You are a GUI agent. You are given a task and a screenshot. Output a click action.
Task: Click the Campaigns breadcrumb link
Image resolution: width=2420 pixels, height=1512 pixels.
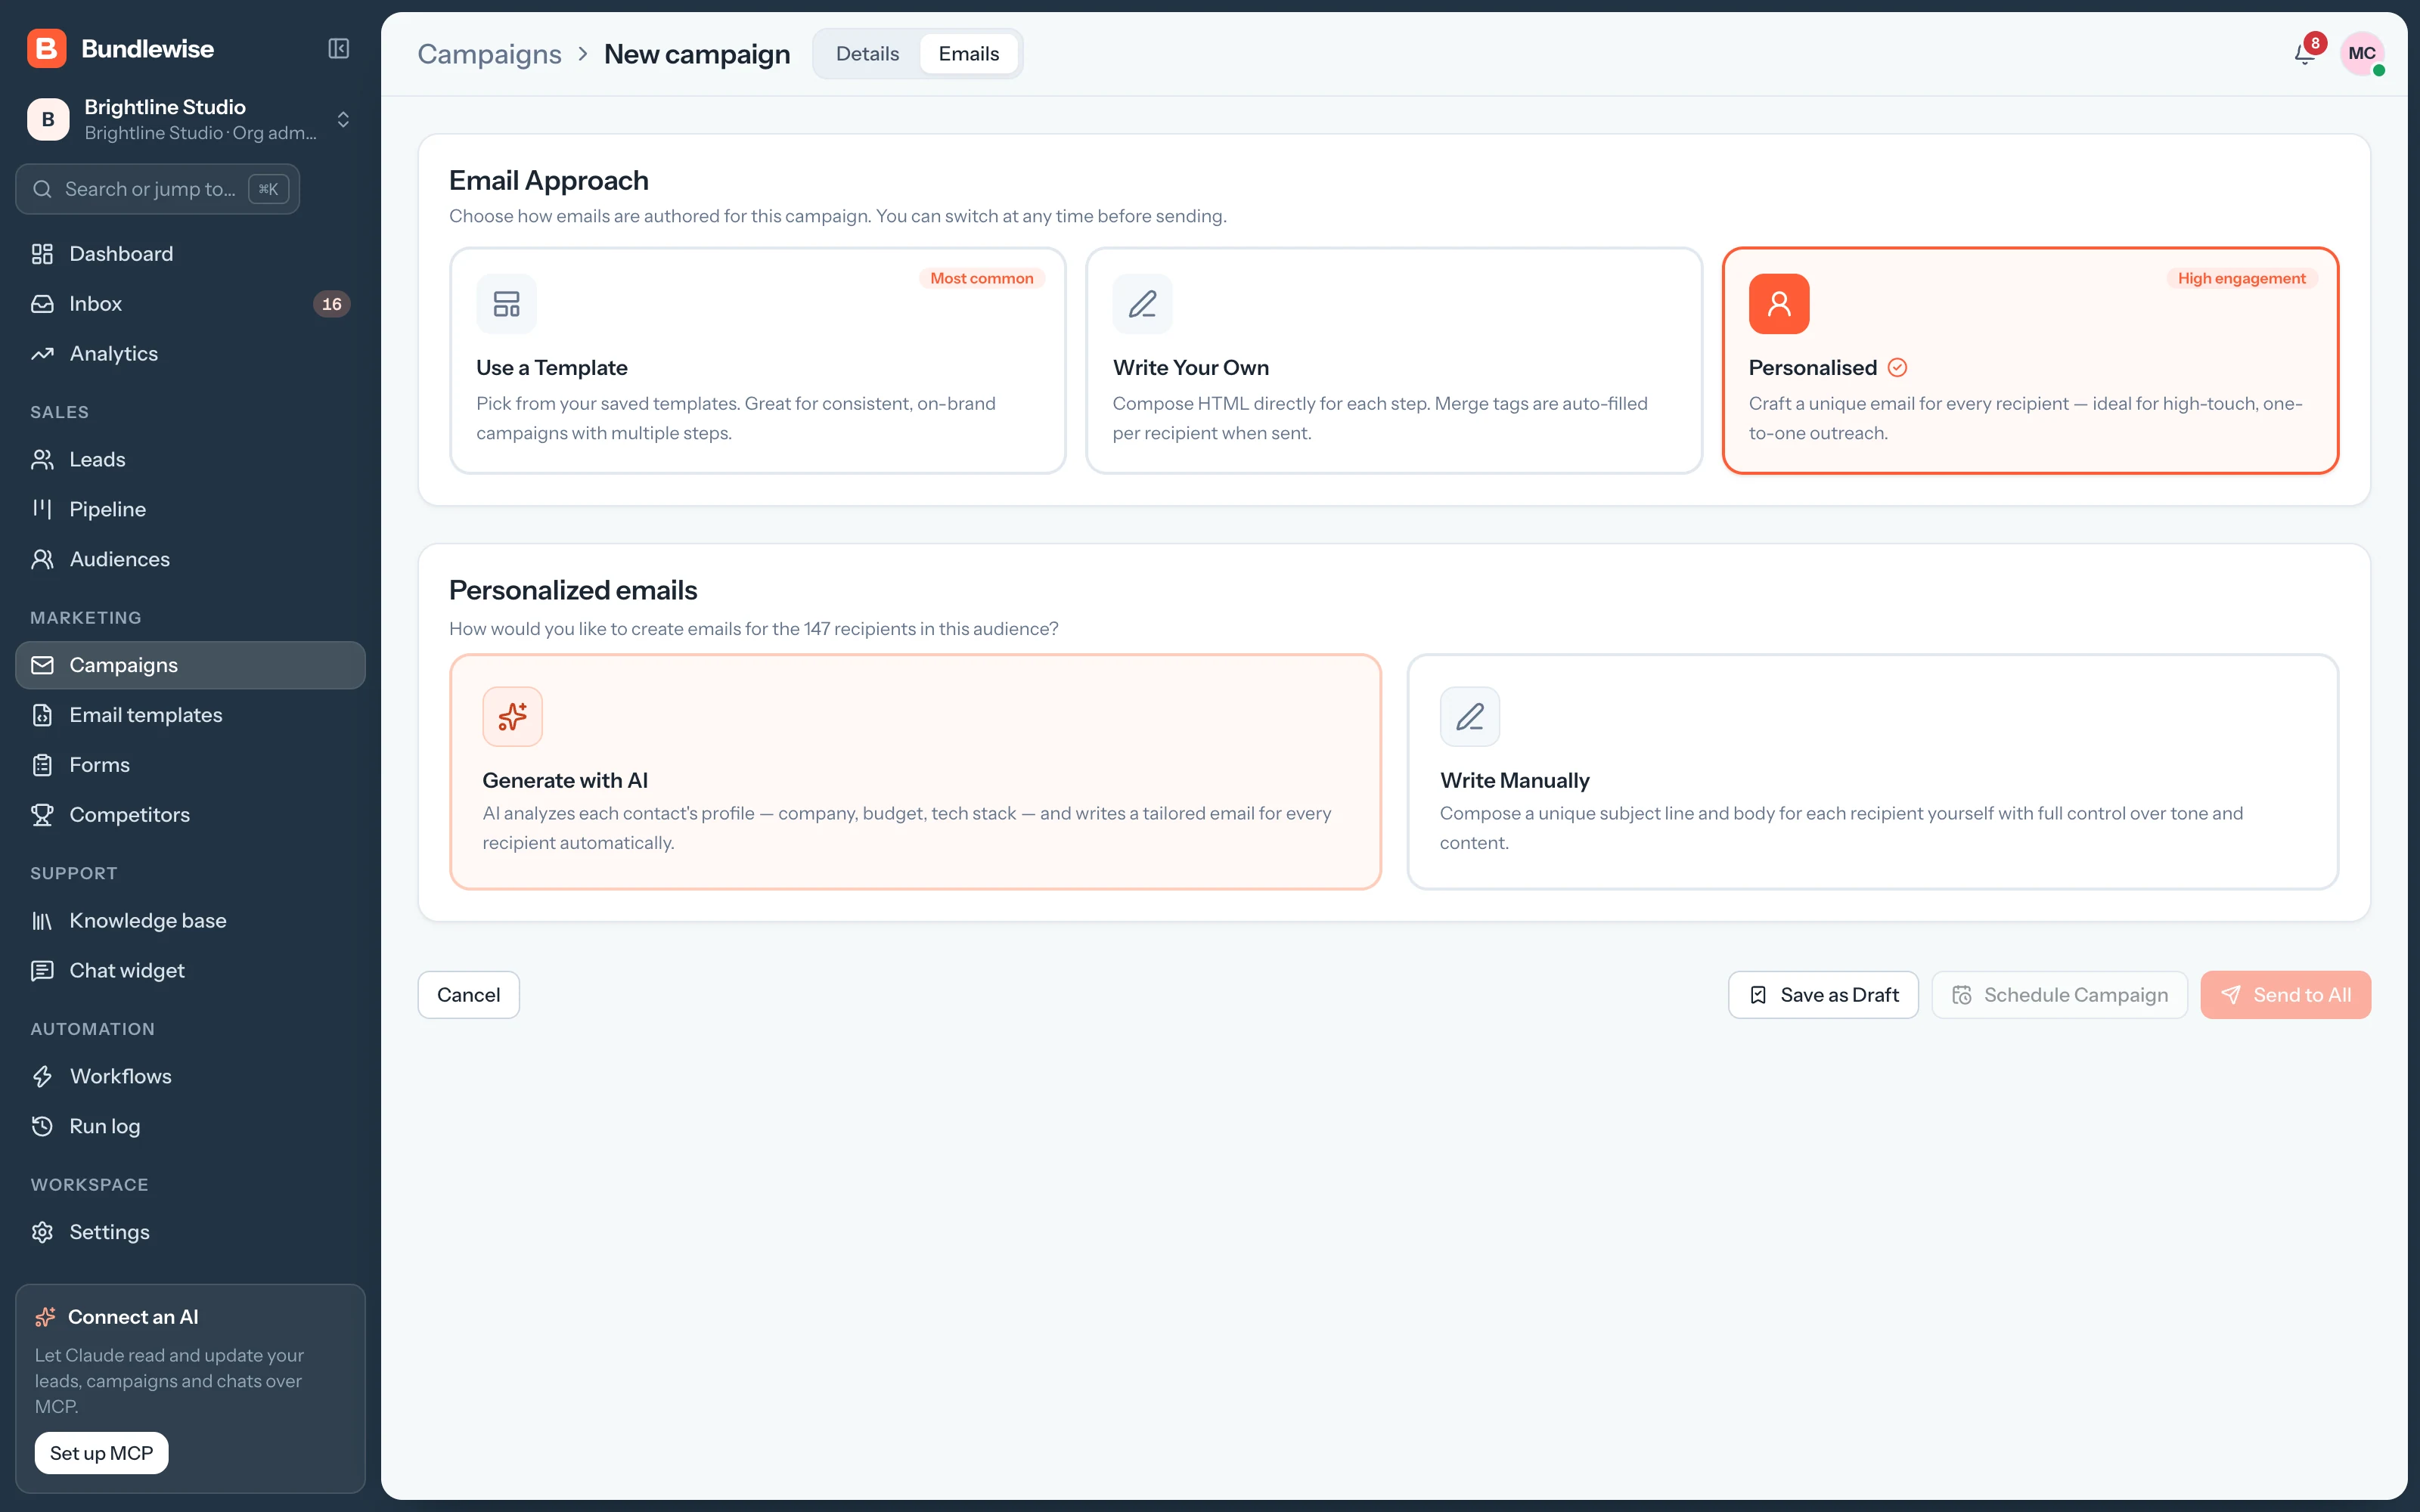point(489,54)
